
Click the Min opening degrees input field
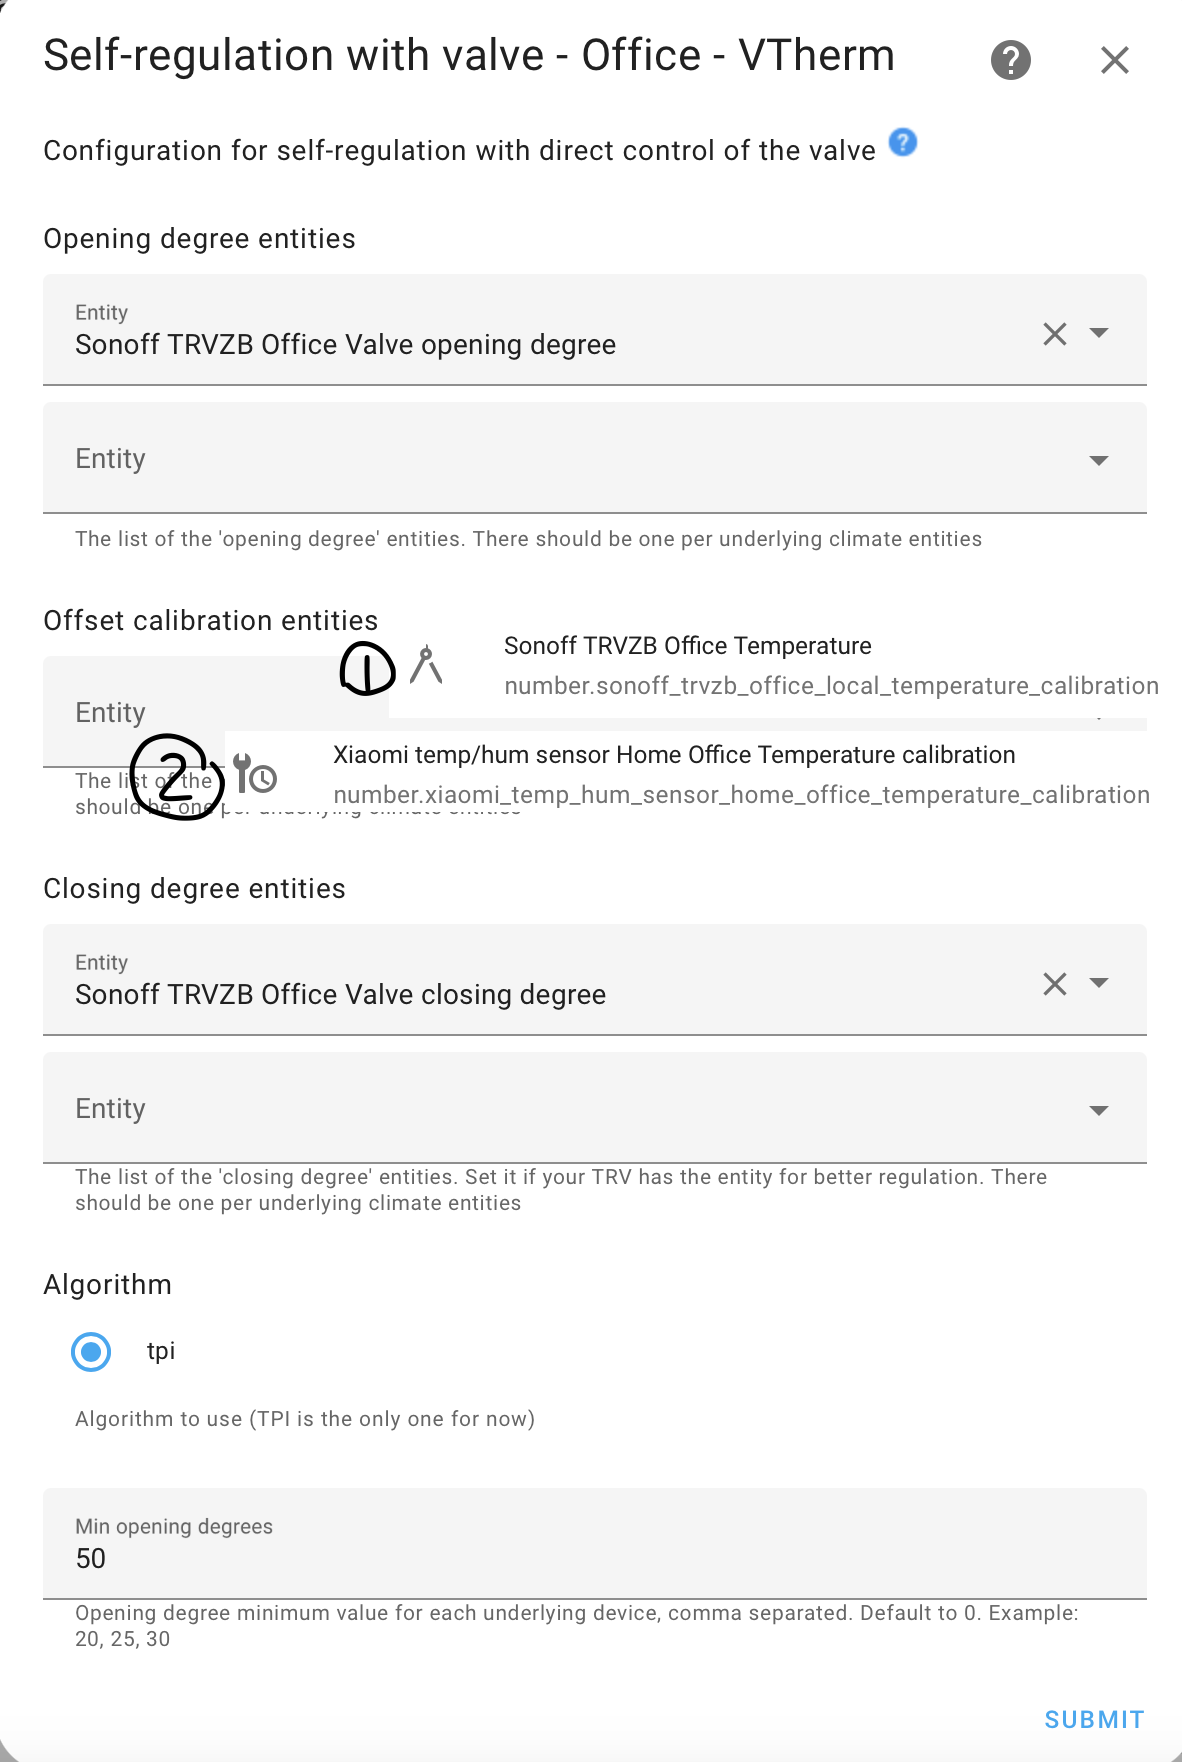tap(594, 1556)
